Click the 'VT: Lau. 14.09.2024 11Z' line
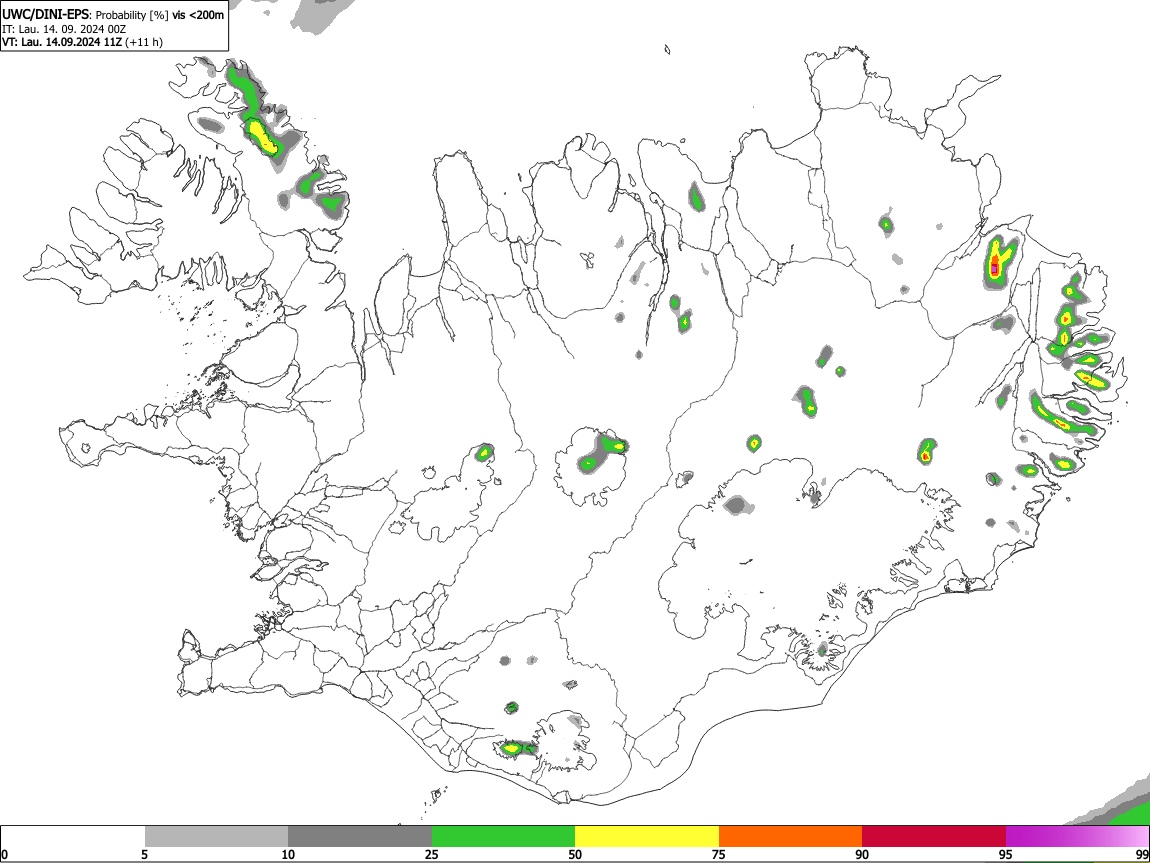 [x=62, y=42]
